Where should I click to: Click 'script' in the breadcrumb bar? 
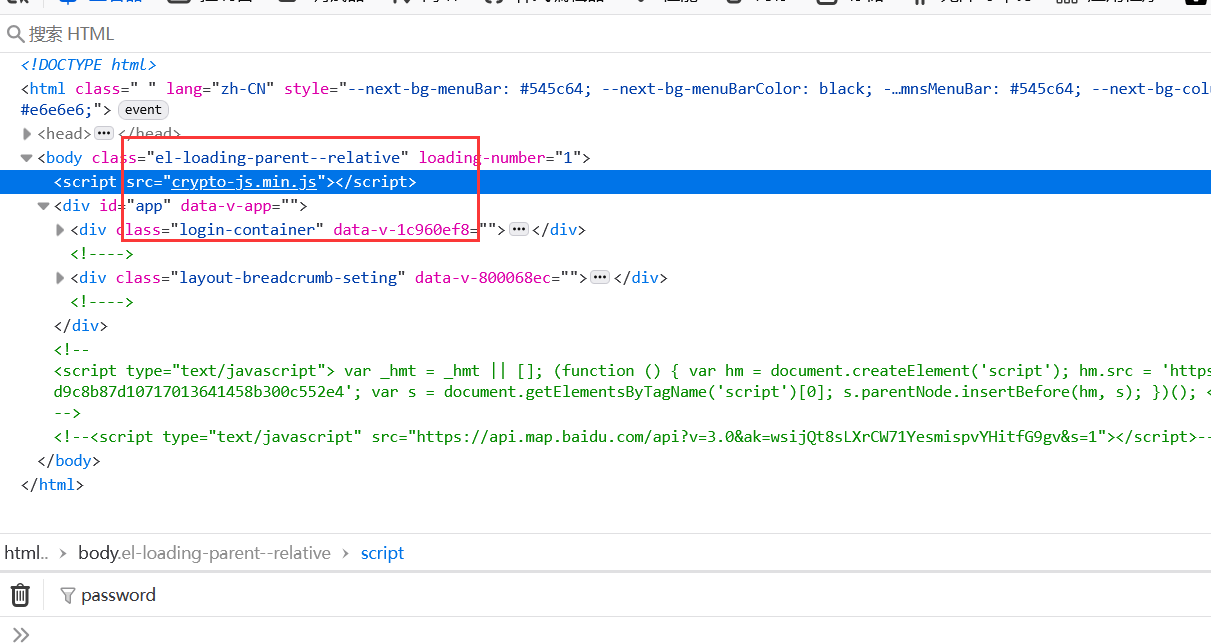coord(382,552)
